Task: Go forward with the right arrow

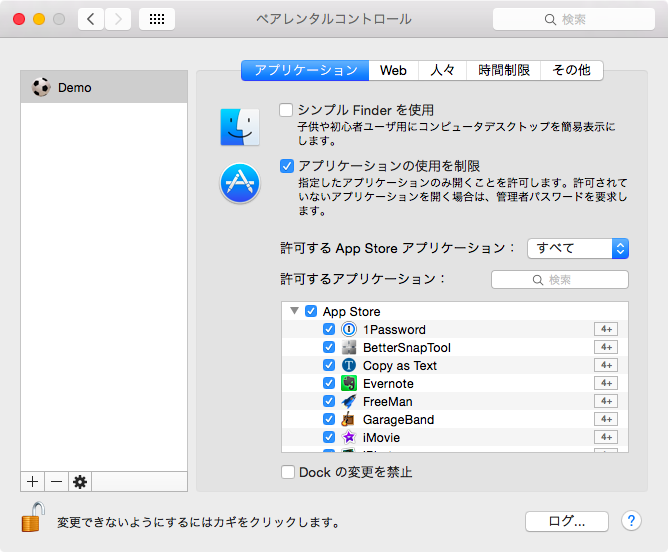Action: pyautogui.click(x=118, y=19)
